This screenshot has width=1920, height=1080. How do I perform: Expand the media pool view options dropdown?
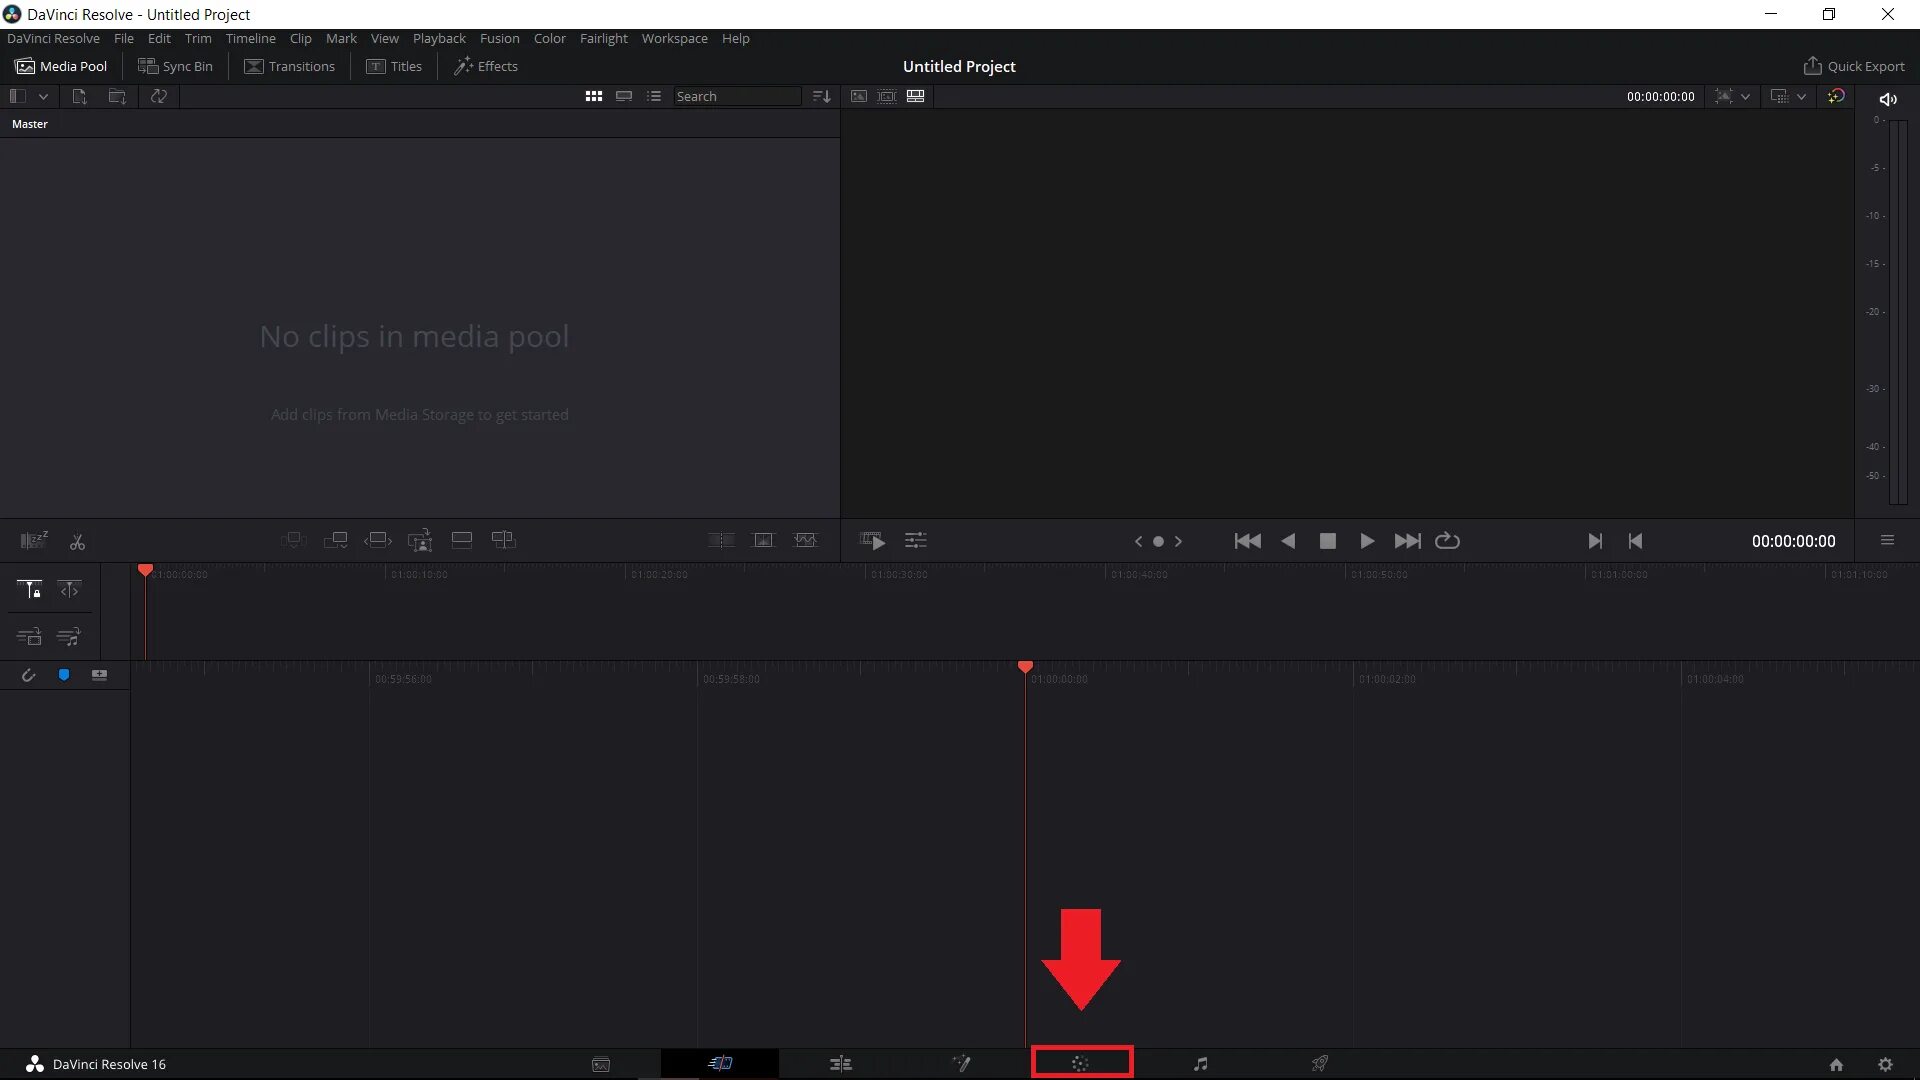43,97
